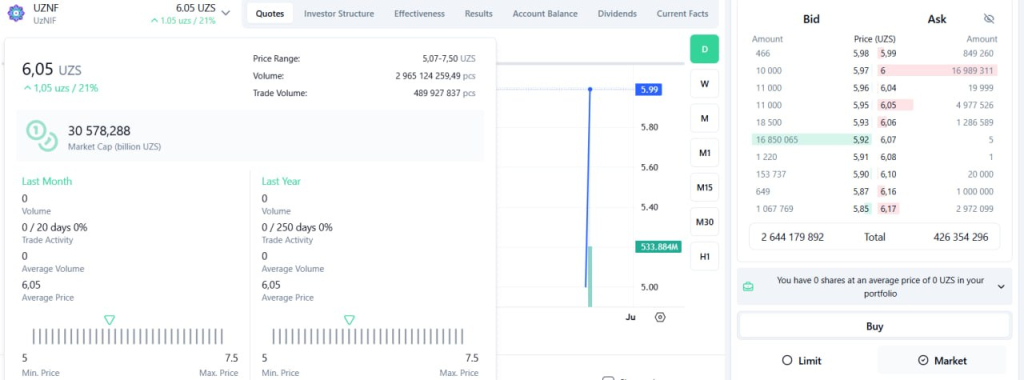Image resolution: width=1024 pixels, height=380 pixels.
Task: Open the Quotes tab
Action: [270, 14]
